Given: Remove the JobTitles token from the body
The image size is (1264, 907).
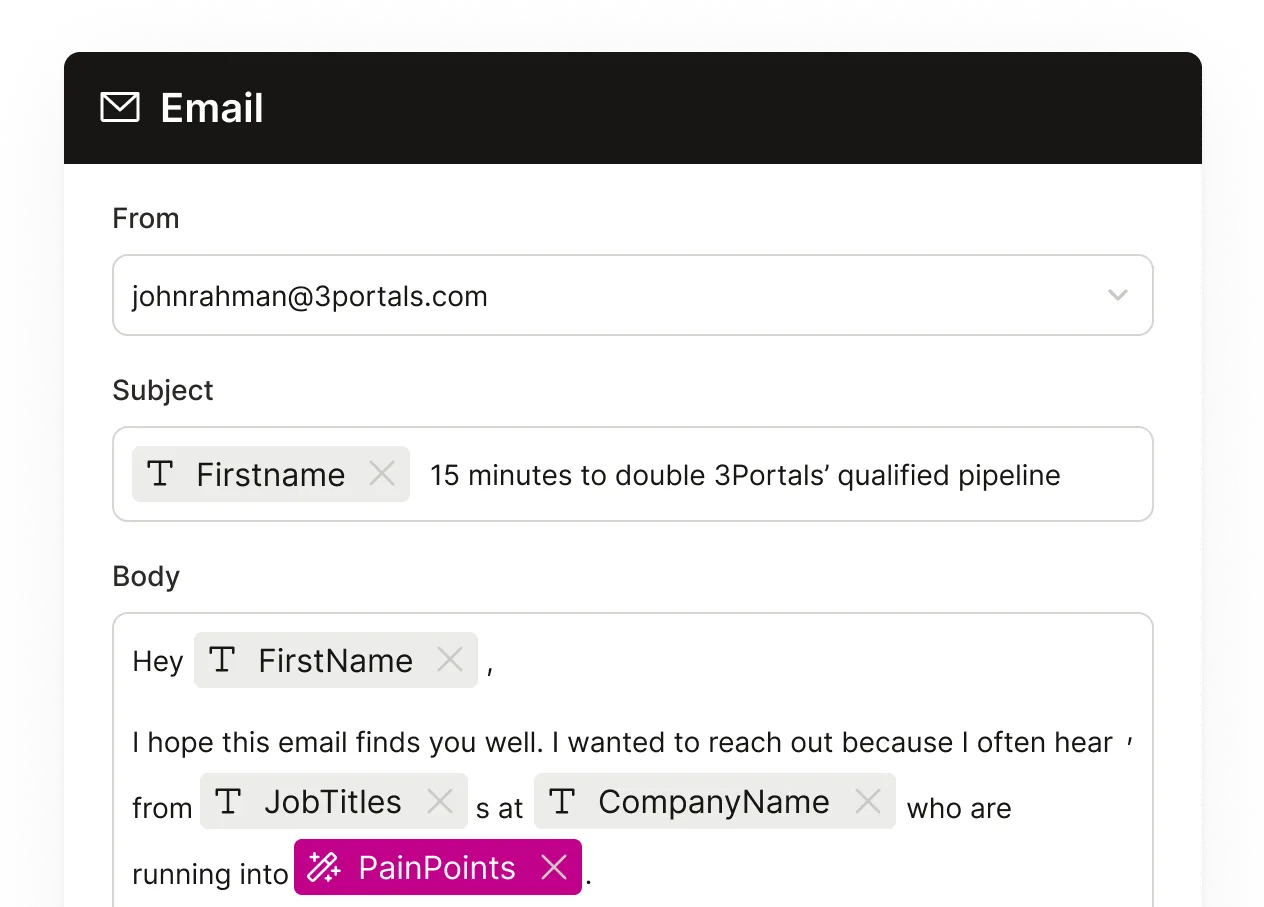Looking at the screenshot, I should pyautogui.click(x=439, y=801).
